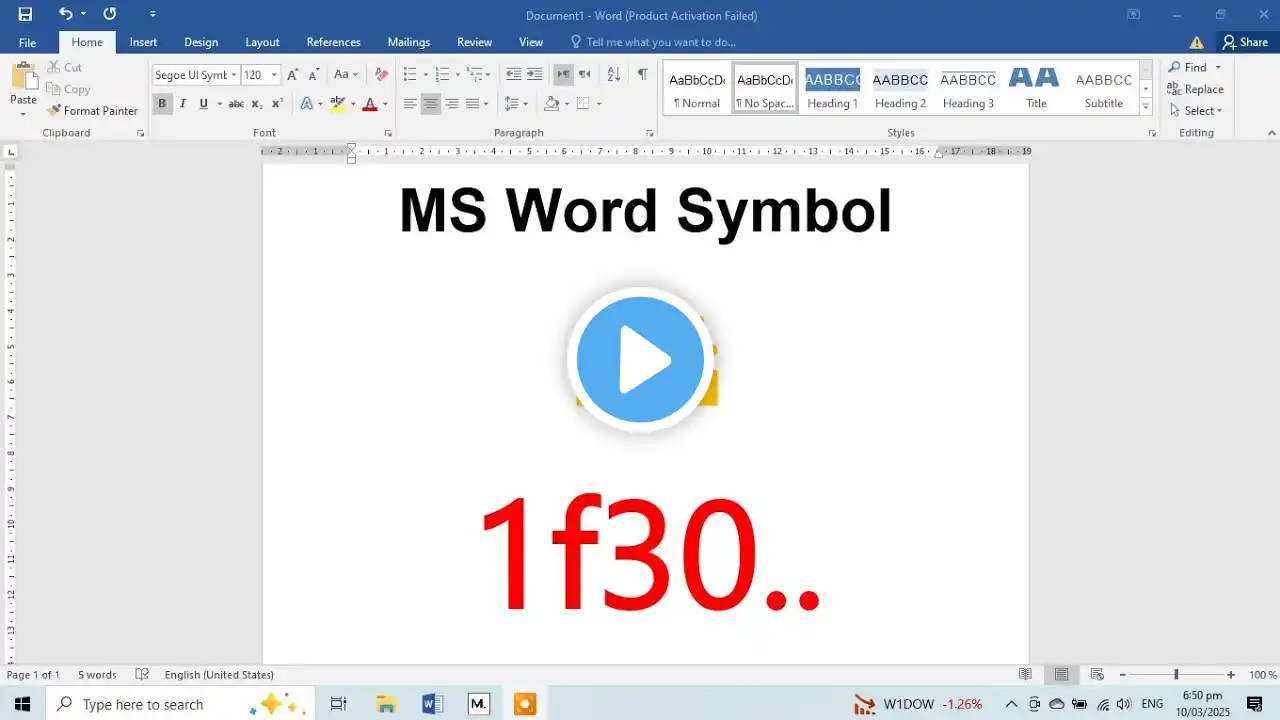Toggle justify alignment
This screenshot has height=720, width=1280.
coord(473,104)
